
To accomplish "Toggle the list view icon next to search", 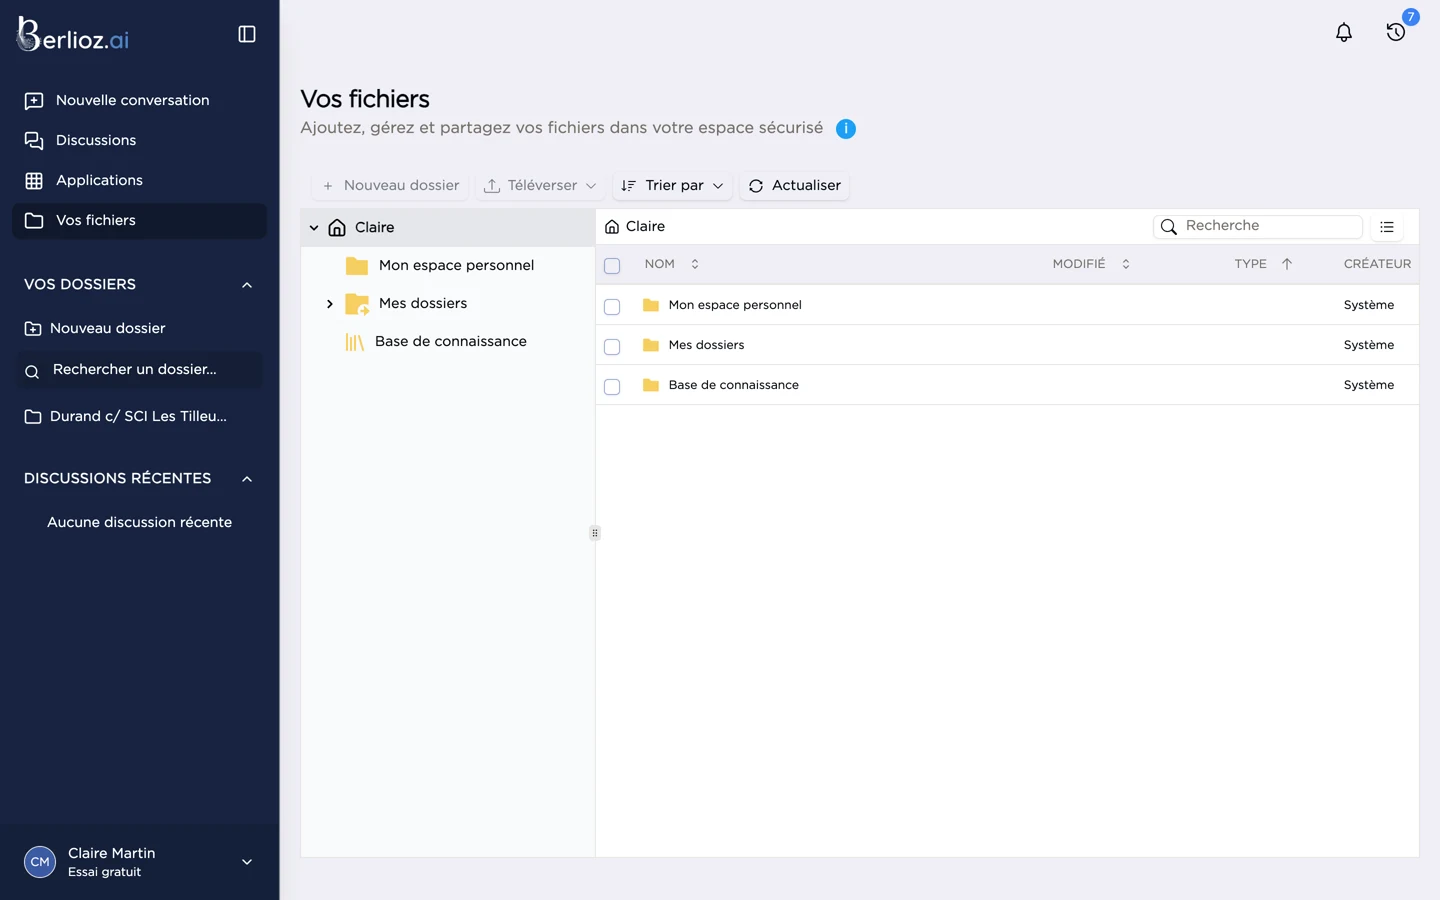I will [1387, 227].
